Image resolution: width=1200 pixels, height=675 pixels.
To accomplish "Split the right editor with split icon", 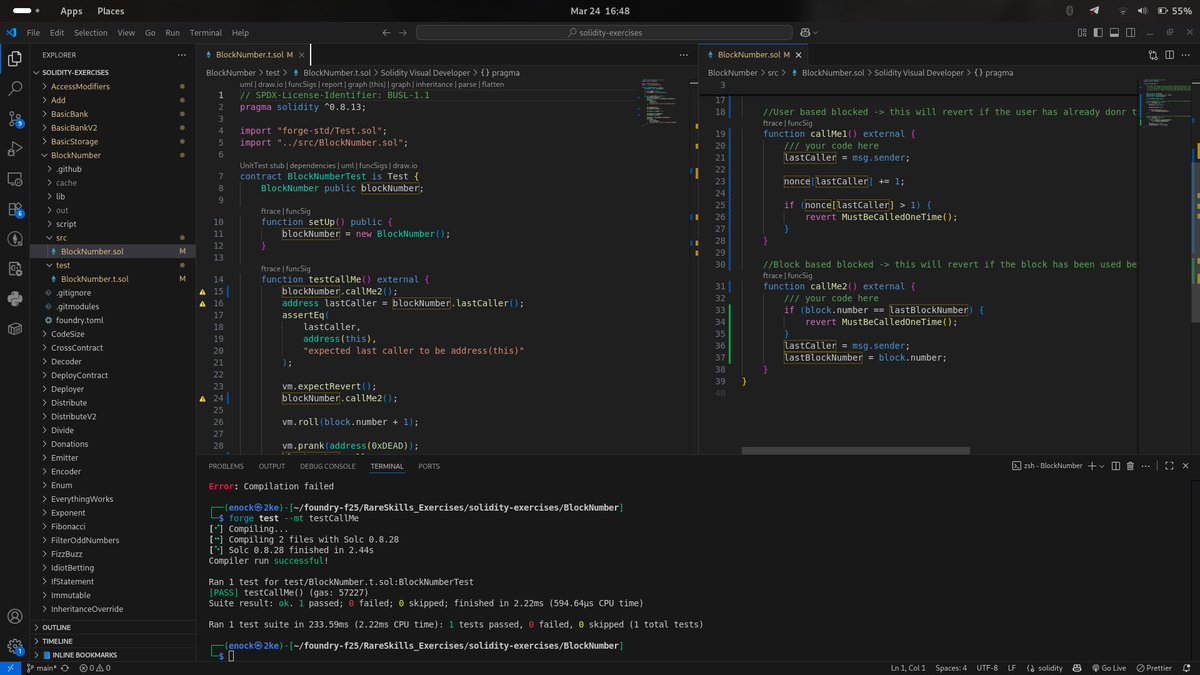I will [x=1168, y=55].
